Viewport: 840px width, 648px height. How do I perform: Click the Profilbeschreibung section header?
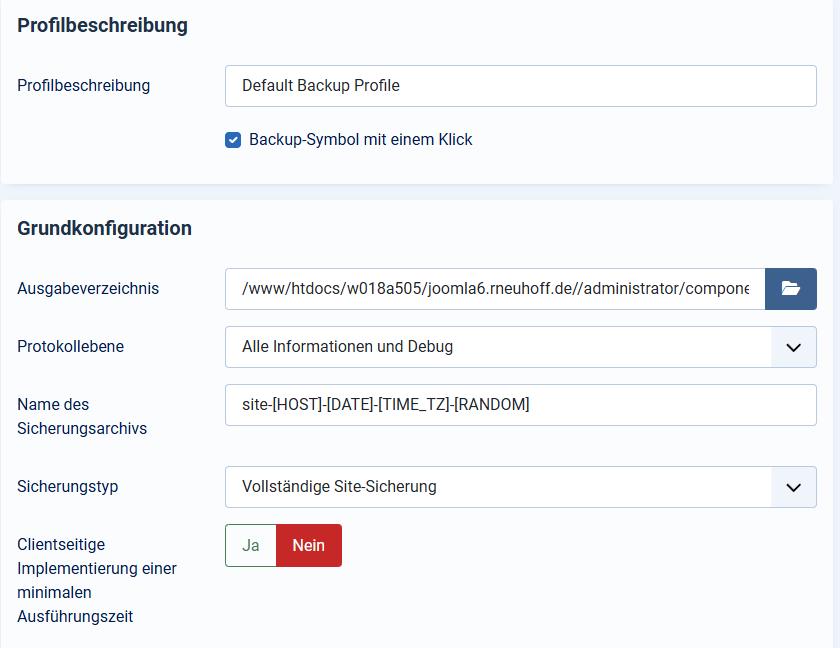102,25
